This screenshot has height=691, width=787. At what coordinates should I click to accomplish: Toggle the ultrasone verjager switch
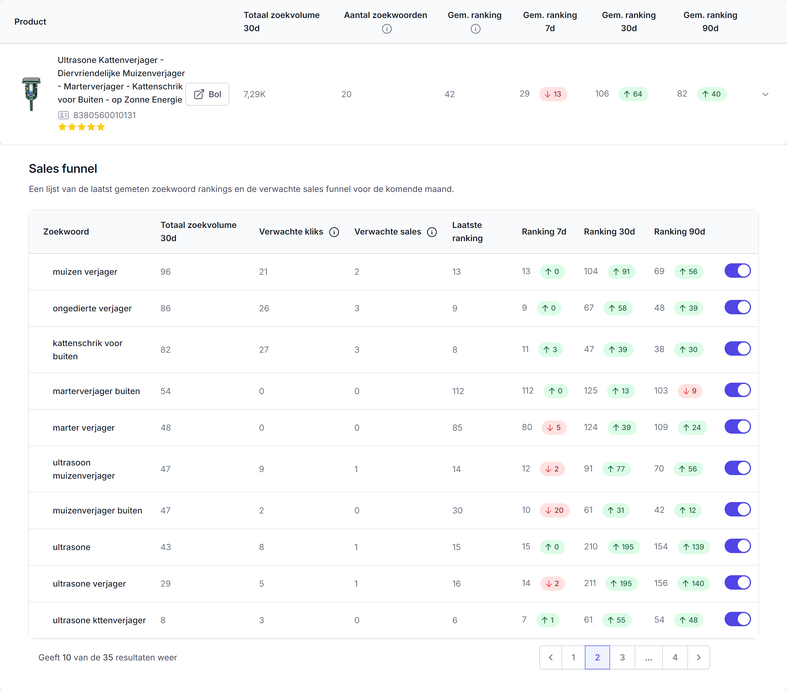pyautogui.click(x=737, y=583)
